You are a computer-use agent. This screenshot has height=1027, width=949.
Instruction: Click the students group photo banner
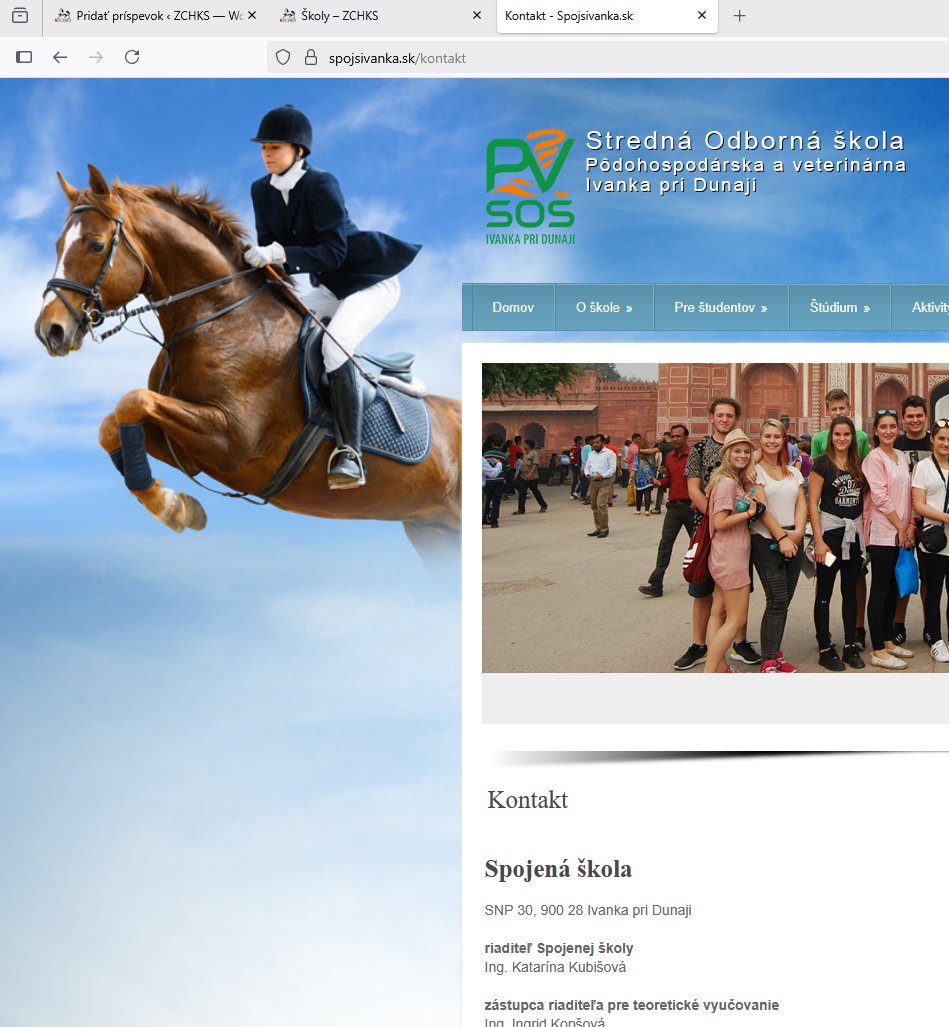715,517
